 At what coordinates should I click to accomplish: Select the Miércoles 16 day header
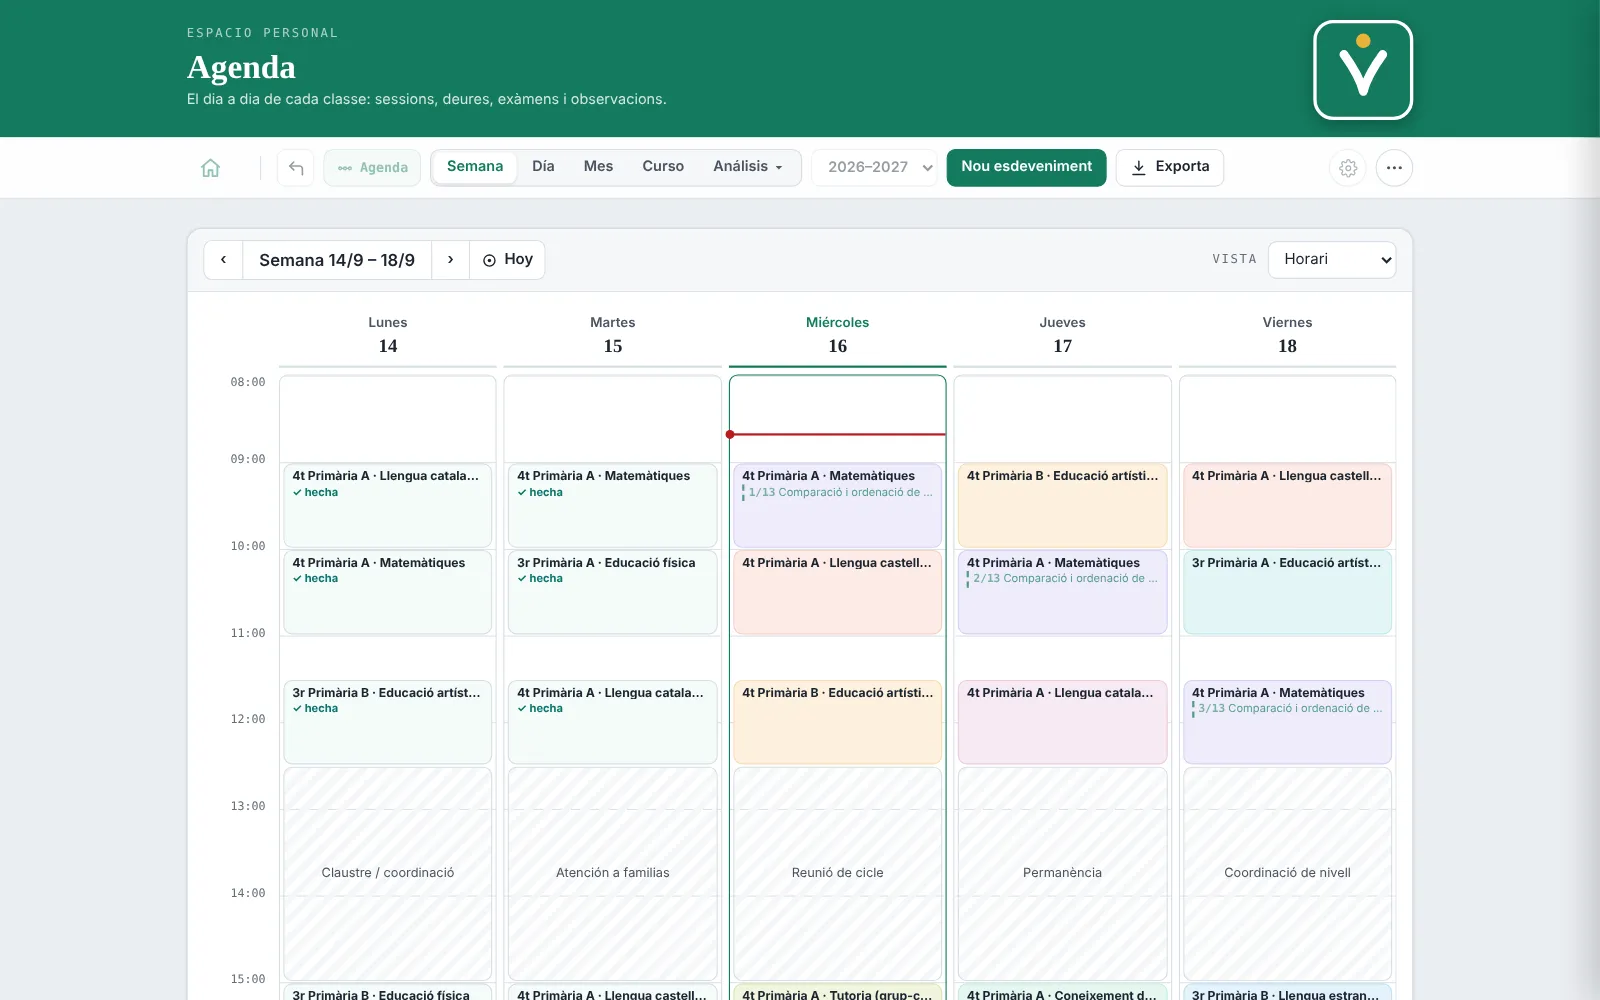click(838, 335)
